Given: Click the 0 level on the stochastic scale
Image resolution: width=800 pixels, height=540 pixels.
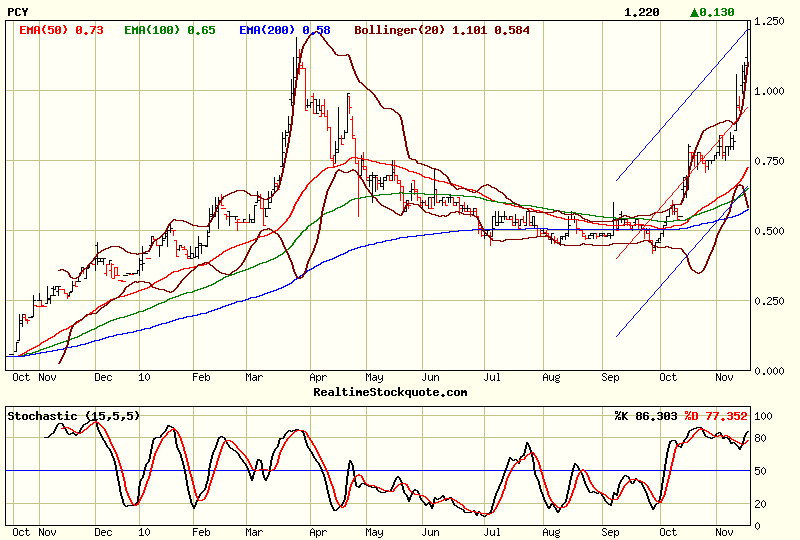Looking at the screenshot, I should (x=757, y=526).
